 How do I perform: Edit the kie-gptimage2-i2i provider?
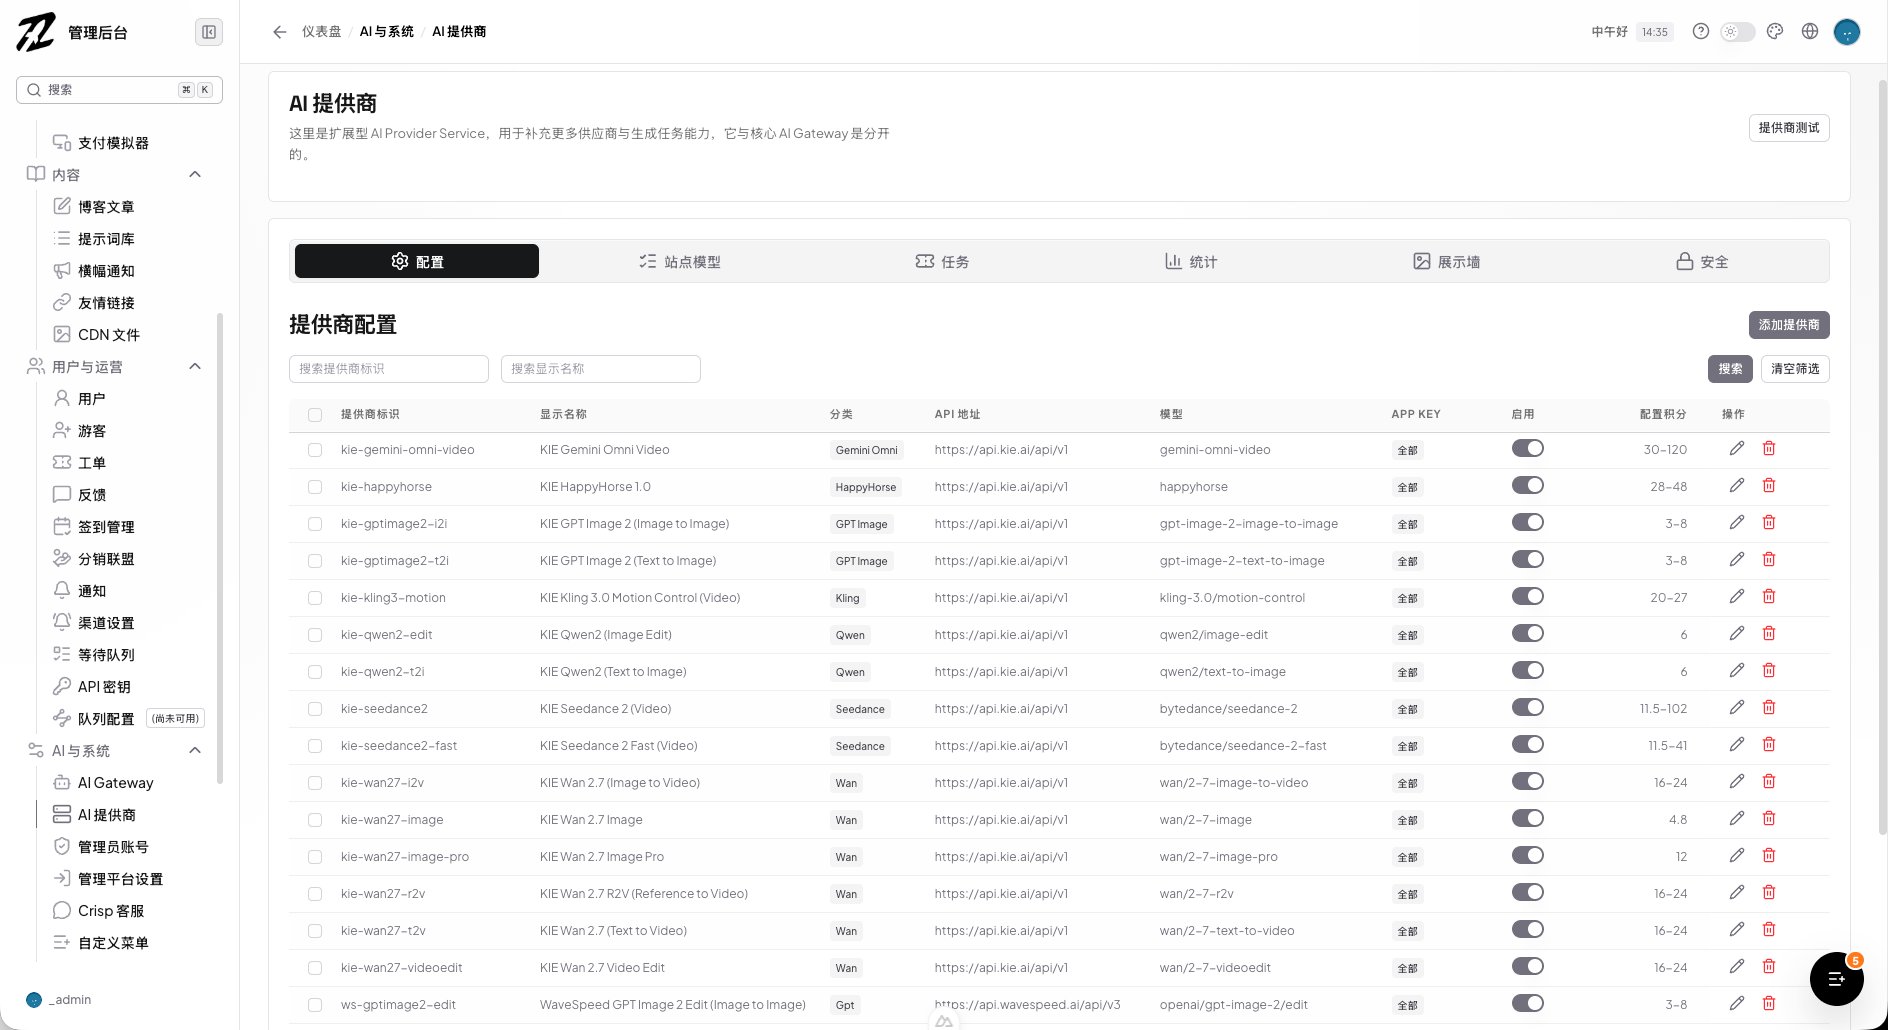point(1737,523)
